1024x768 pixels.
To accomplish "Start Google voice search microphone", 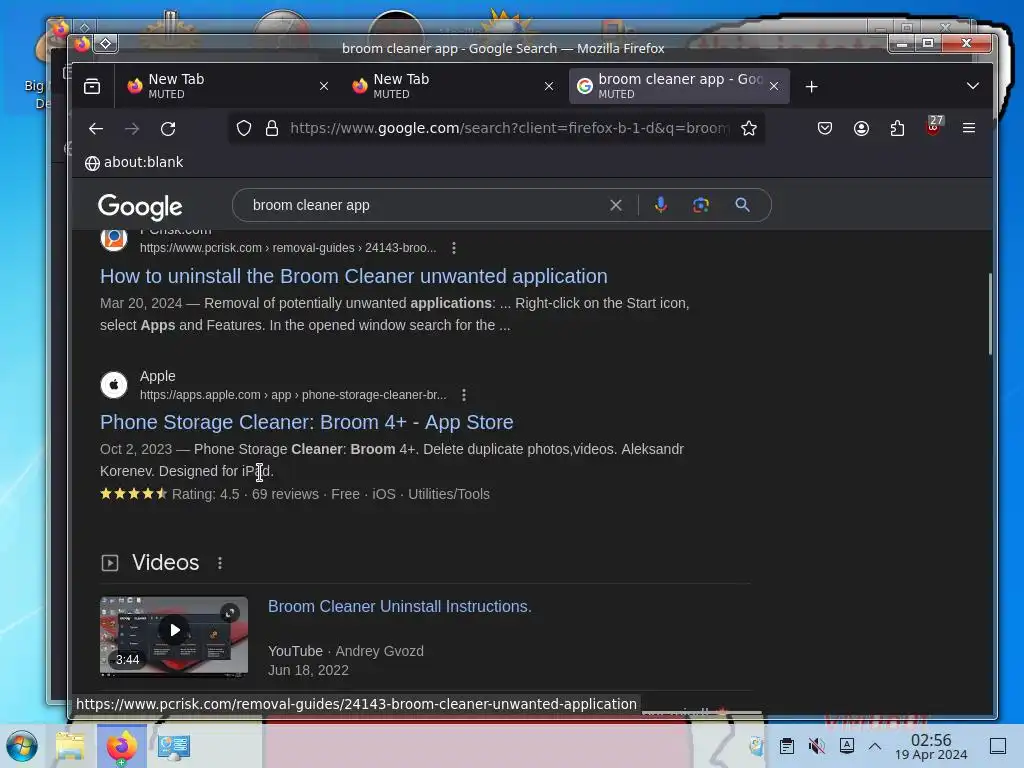I will [661, 205].
